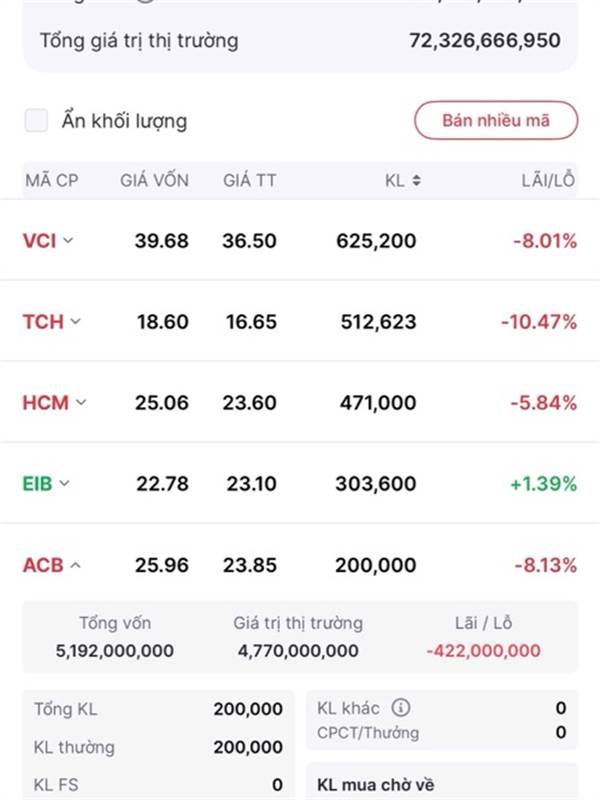This screenshot has height=800, width=600.
Task: Select the EIB +1.39% profit value
Action: pos(543,484)
